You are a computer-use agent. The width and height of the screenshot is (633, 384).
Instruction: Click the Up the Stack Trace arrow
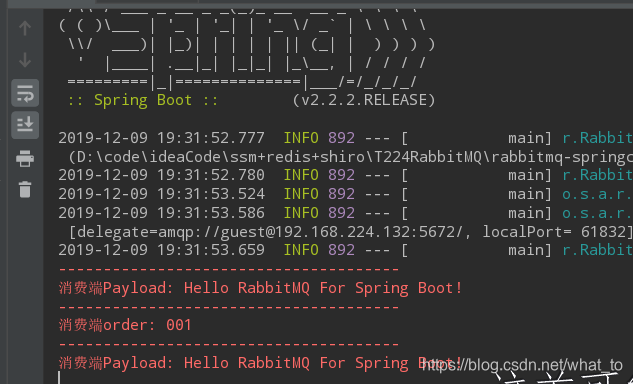tap(25, 28)
